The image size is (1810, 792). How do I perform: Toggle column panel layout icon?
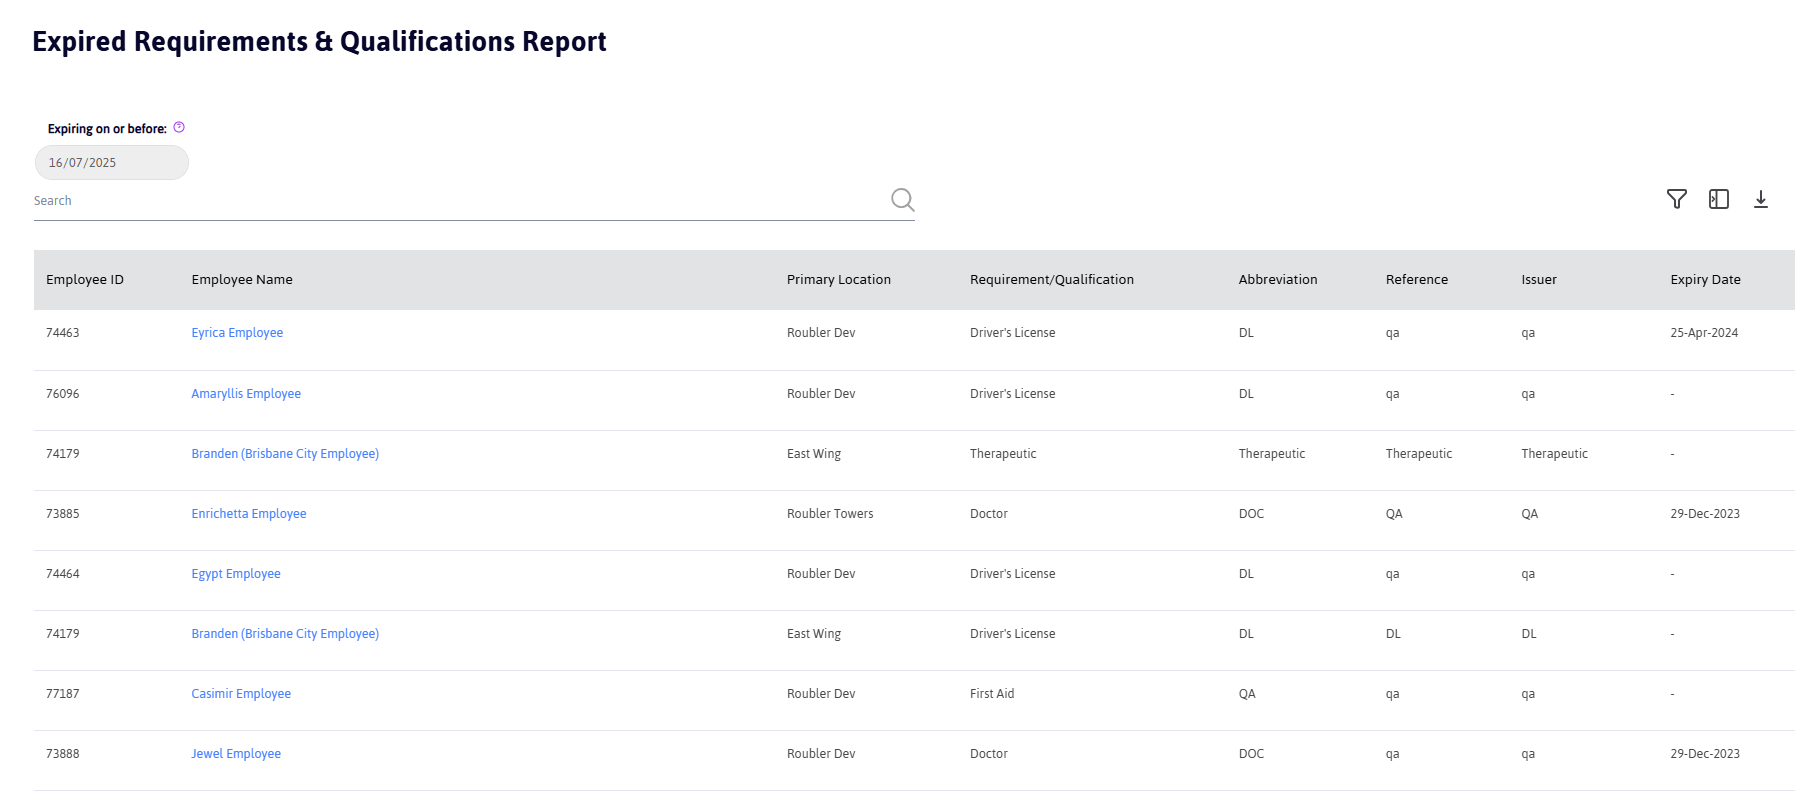pos(1719,199)
